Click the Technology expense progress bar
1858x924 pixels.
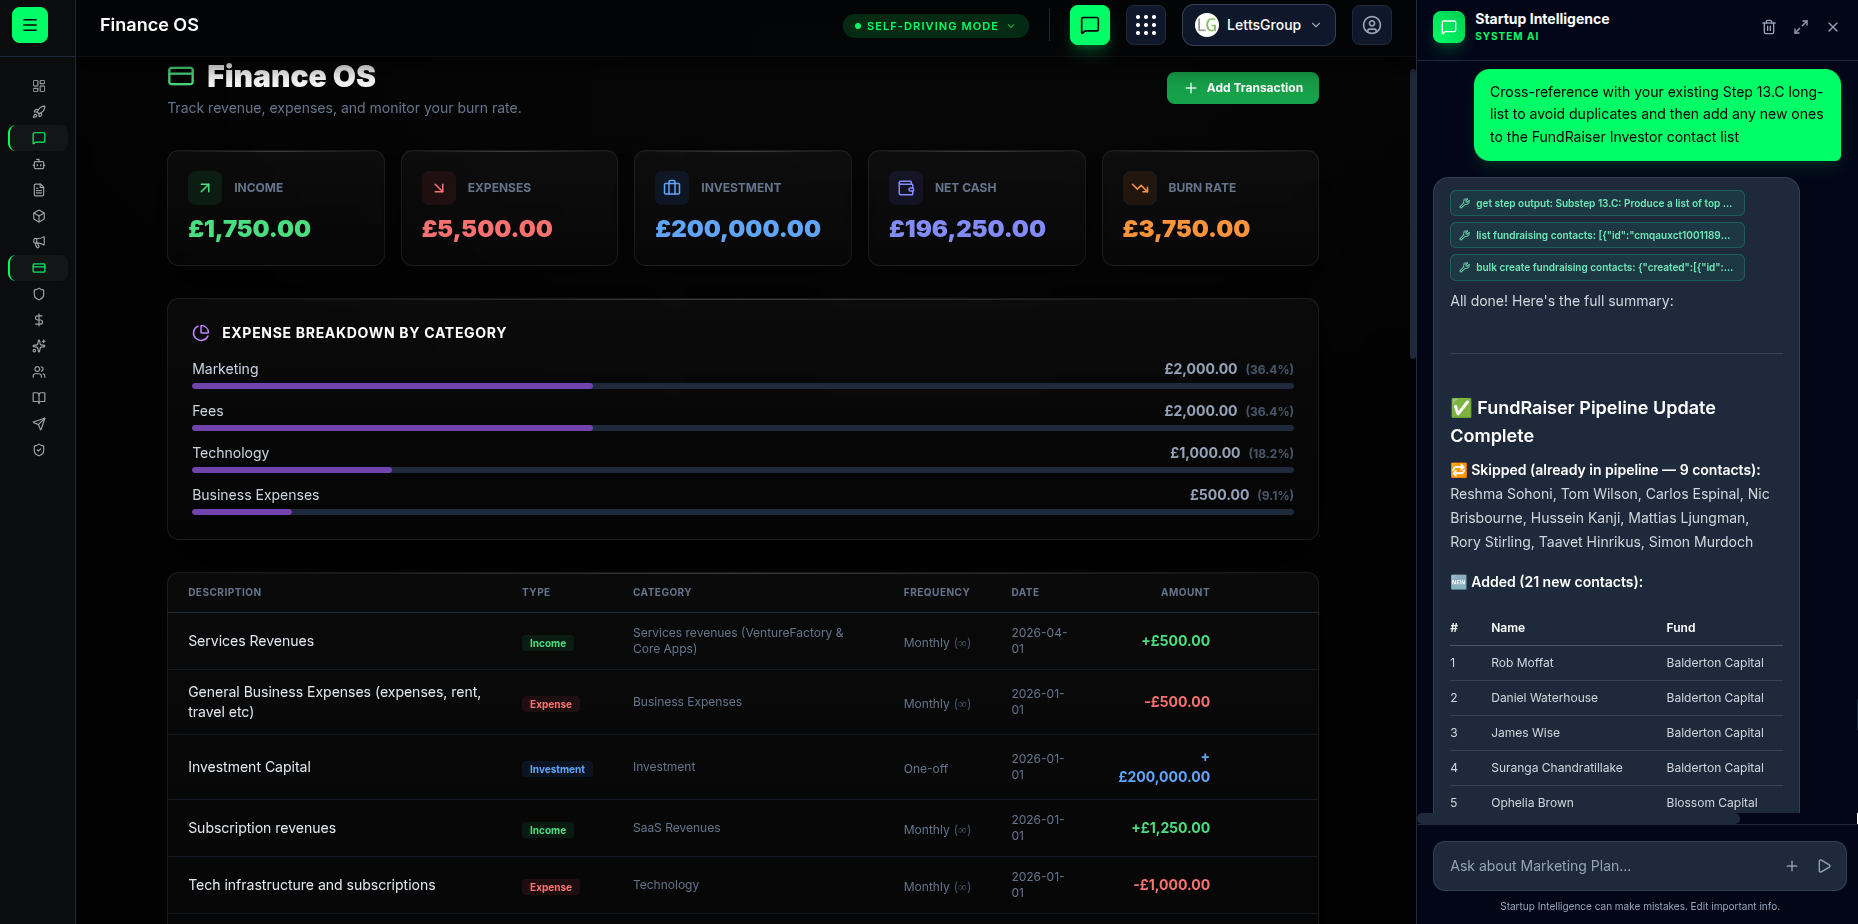pyautogui.click(x=743, y=470)
